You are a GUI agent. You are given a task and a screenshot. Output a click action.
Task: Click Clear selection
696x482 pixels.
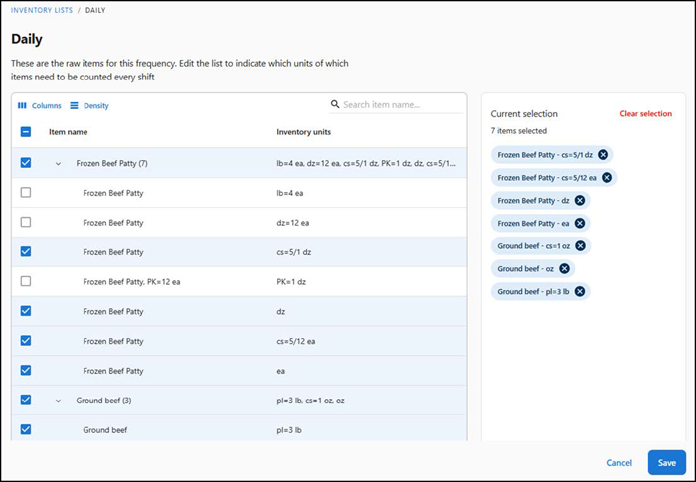coord(645,114)
